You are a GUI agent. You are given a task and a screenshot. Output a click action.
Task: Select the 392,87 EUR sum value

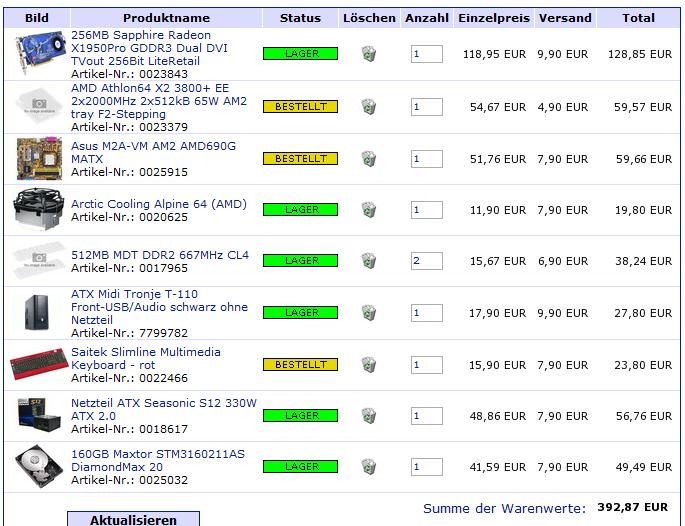(x=633, y=507)
